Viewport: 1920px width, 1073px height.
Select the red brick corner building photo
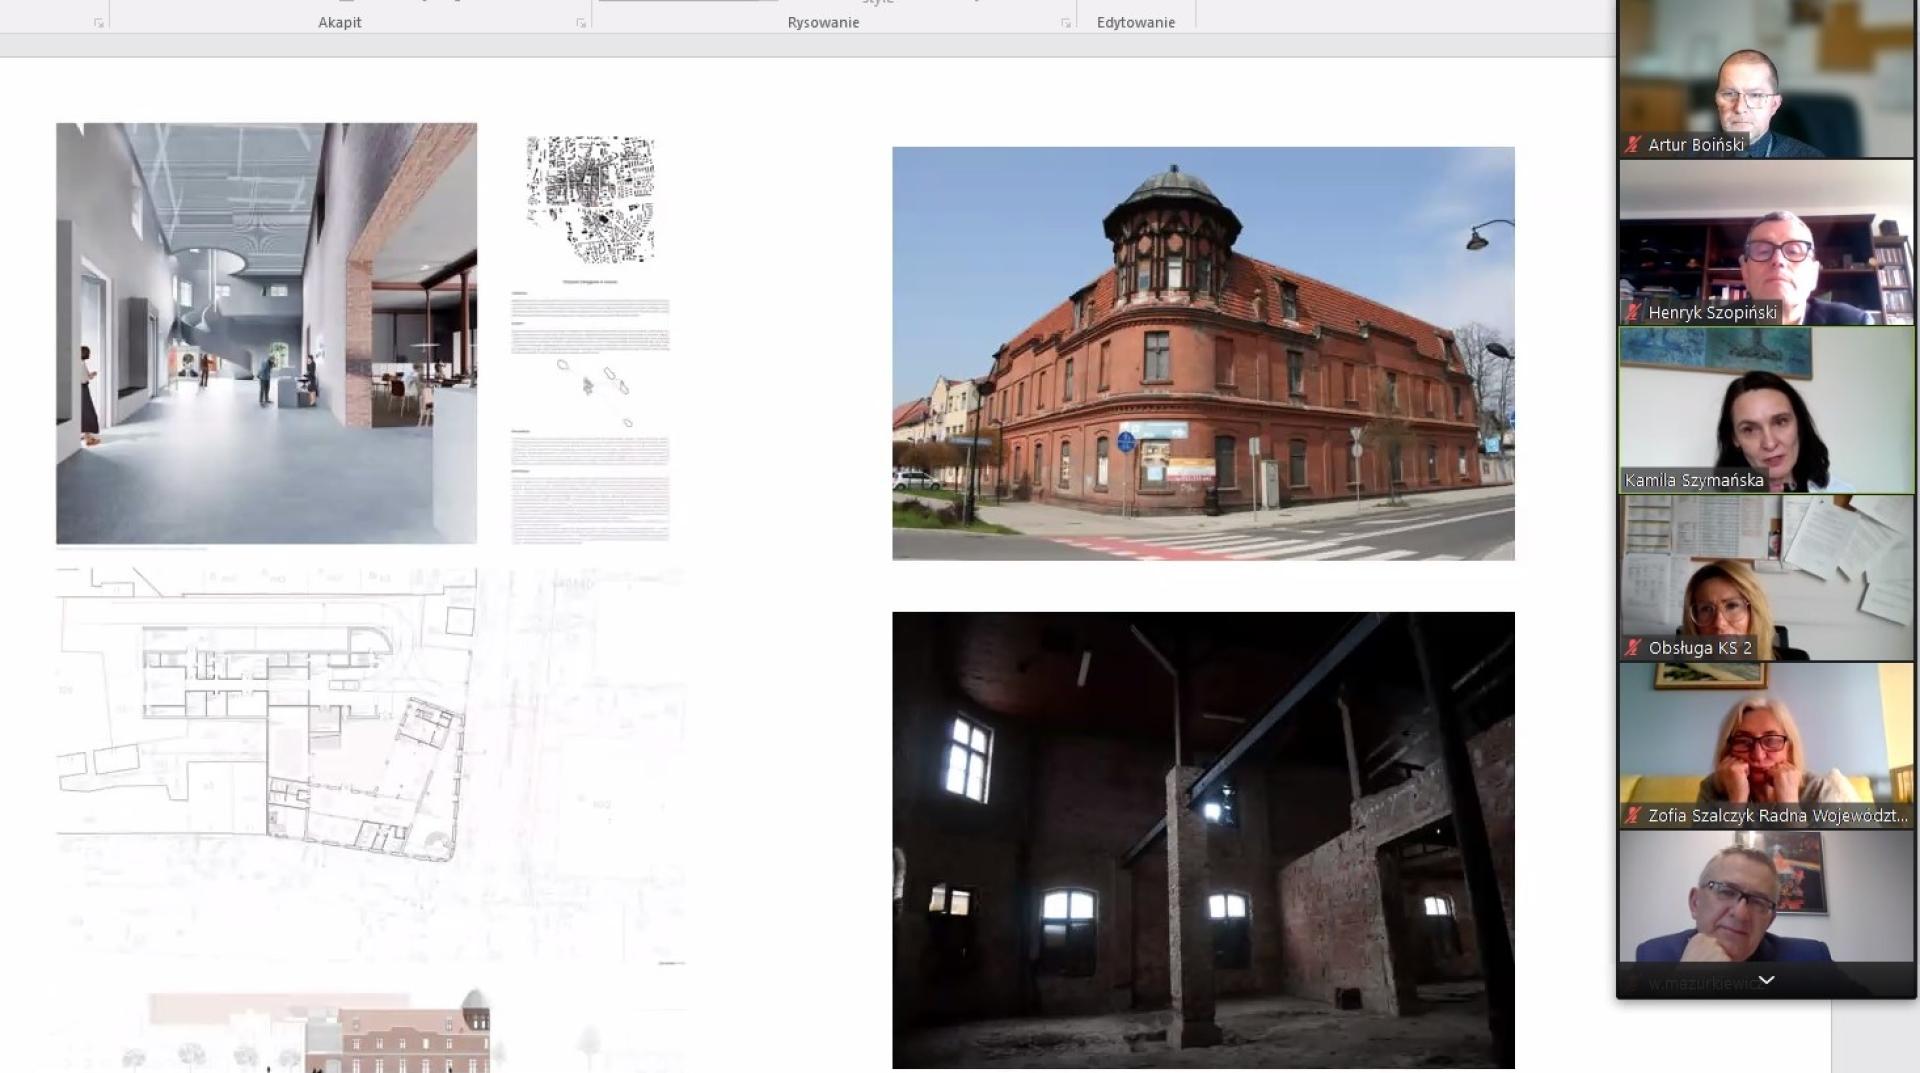pos(1203,353)
